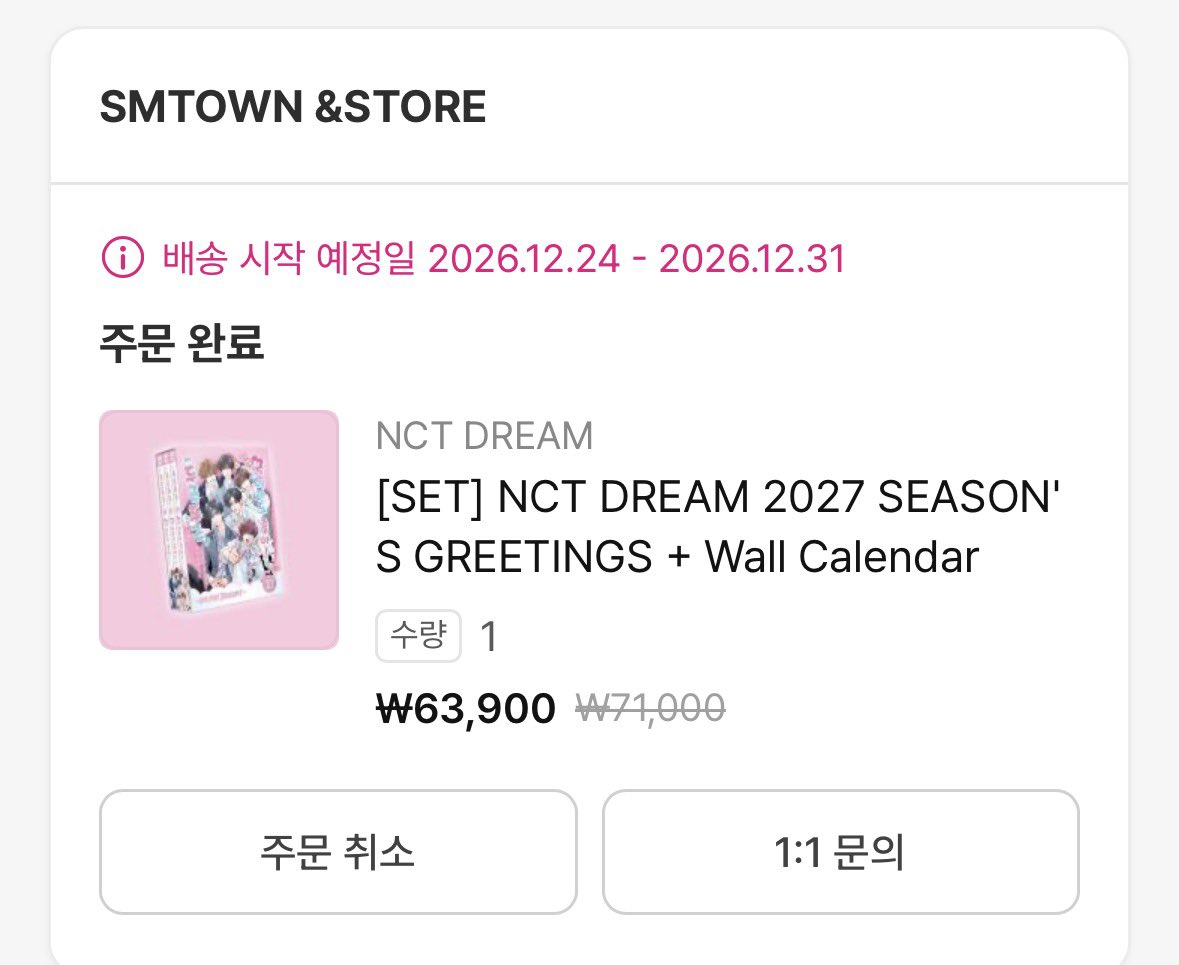The image size is (1179, 965).
Task: Click the struck-through ₩71,000 original price
Action: (650, 709)
